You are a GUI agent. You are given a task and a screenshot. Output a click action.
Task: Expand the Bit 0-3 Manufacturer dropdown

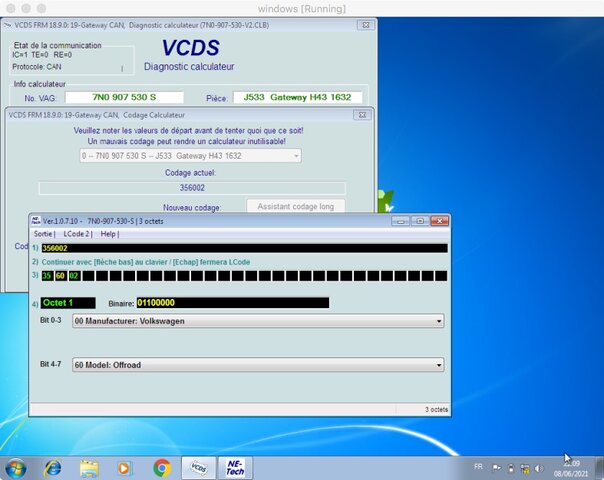tap(258, 321)
